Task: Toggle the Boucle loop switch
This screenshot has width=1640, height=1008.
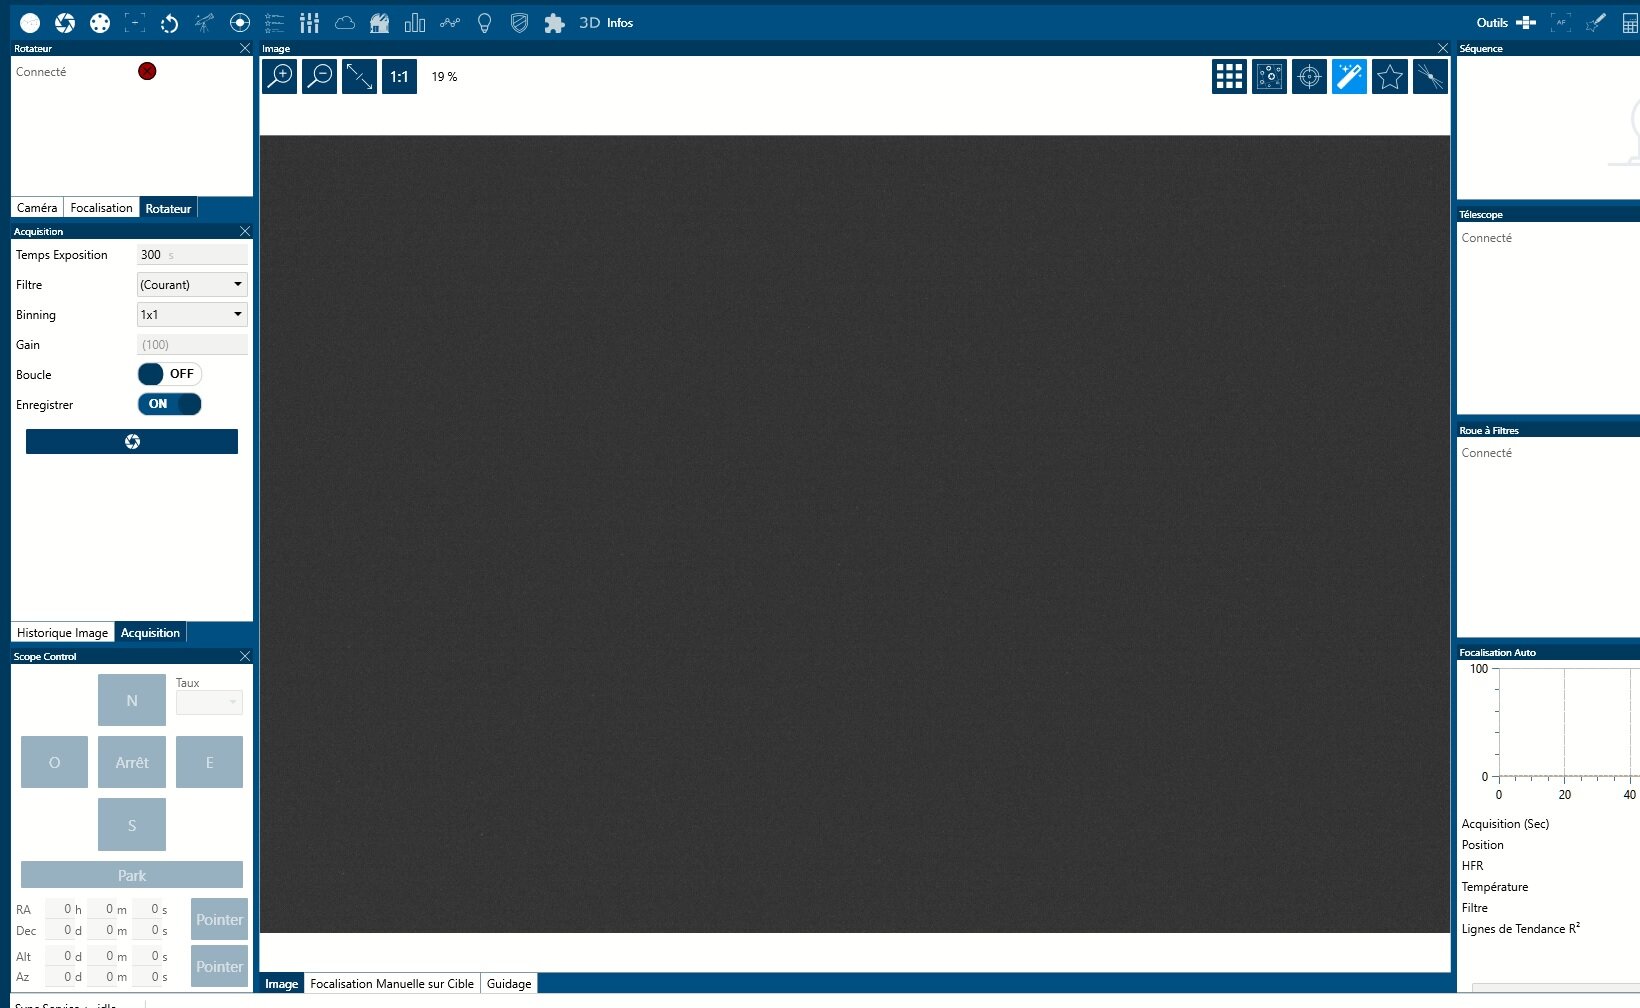Action: tap(170, 374)
